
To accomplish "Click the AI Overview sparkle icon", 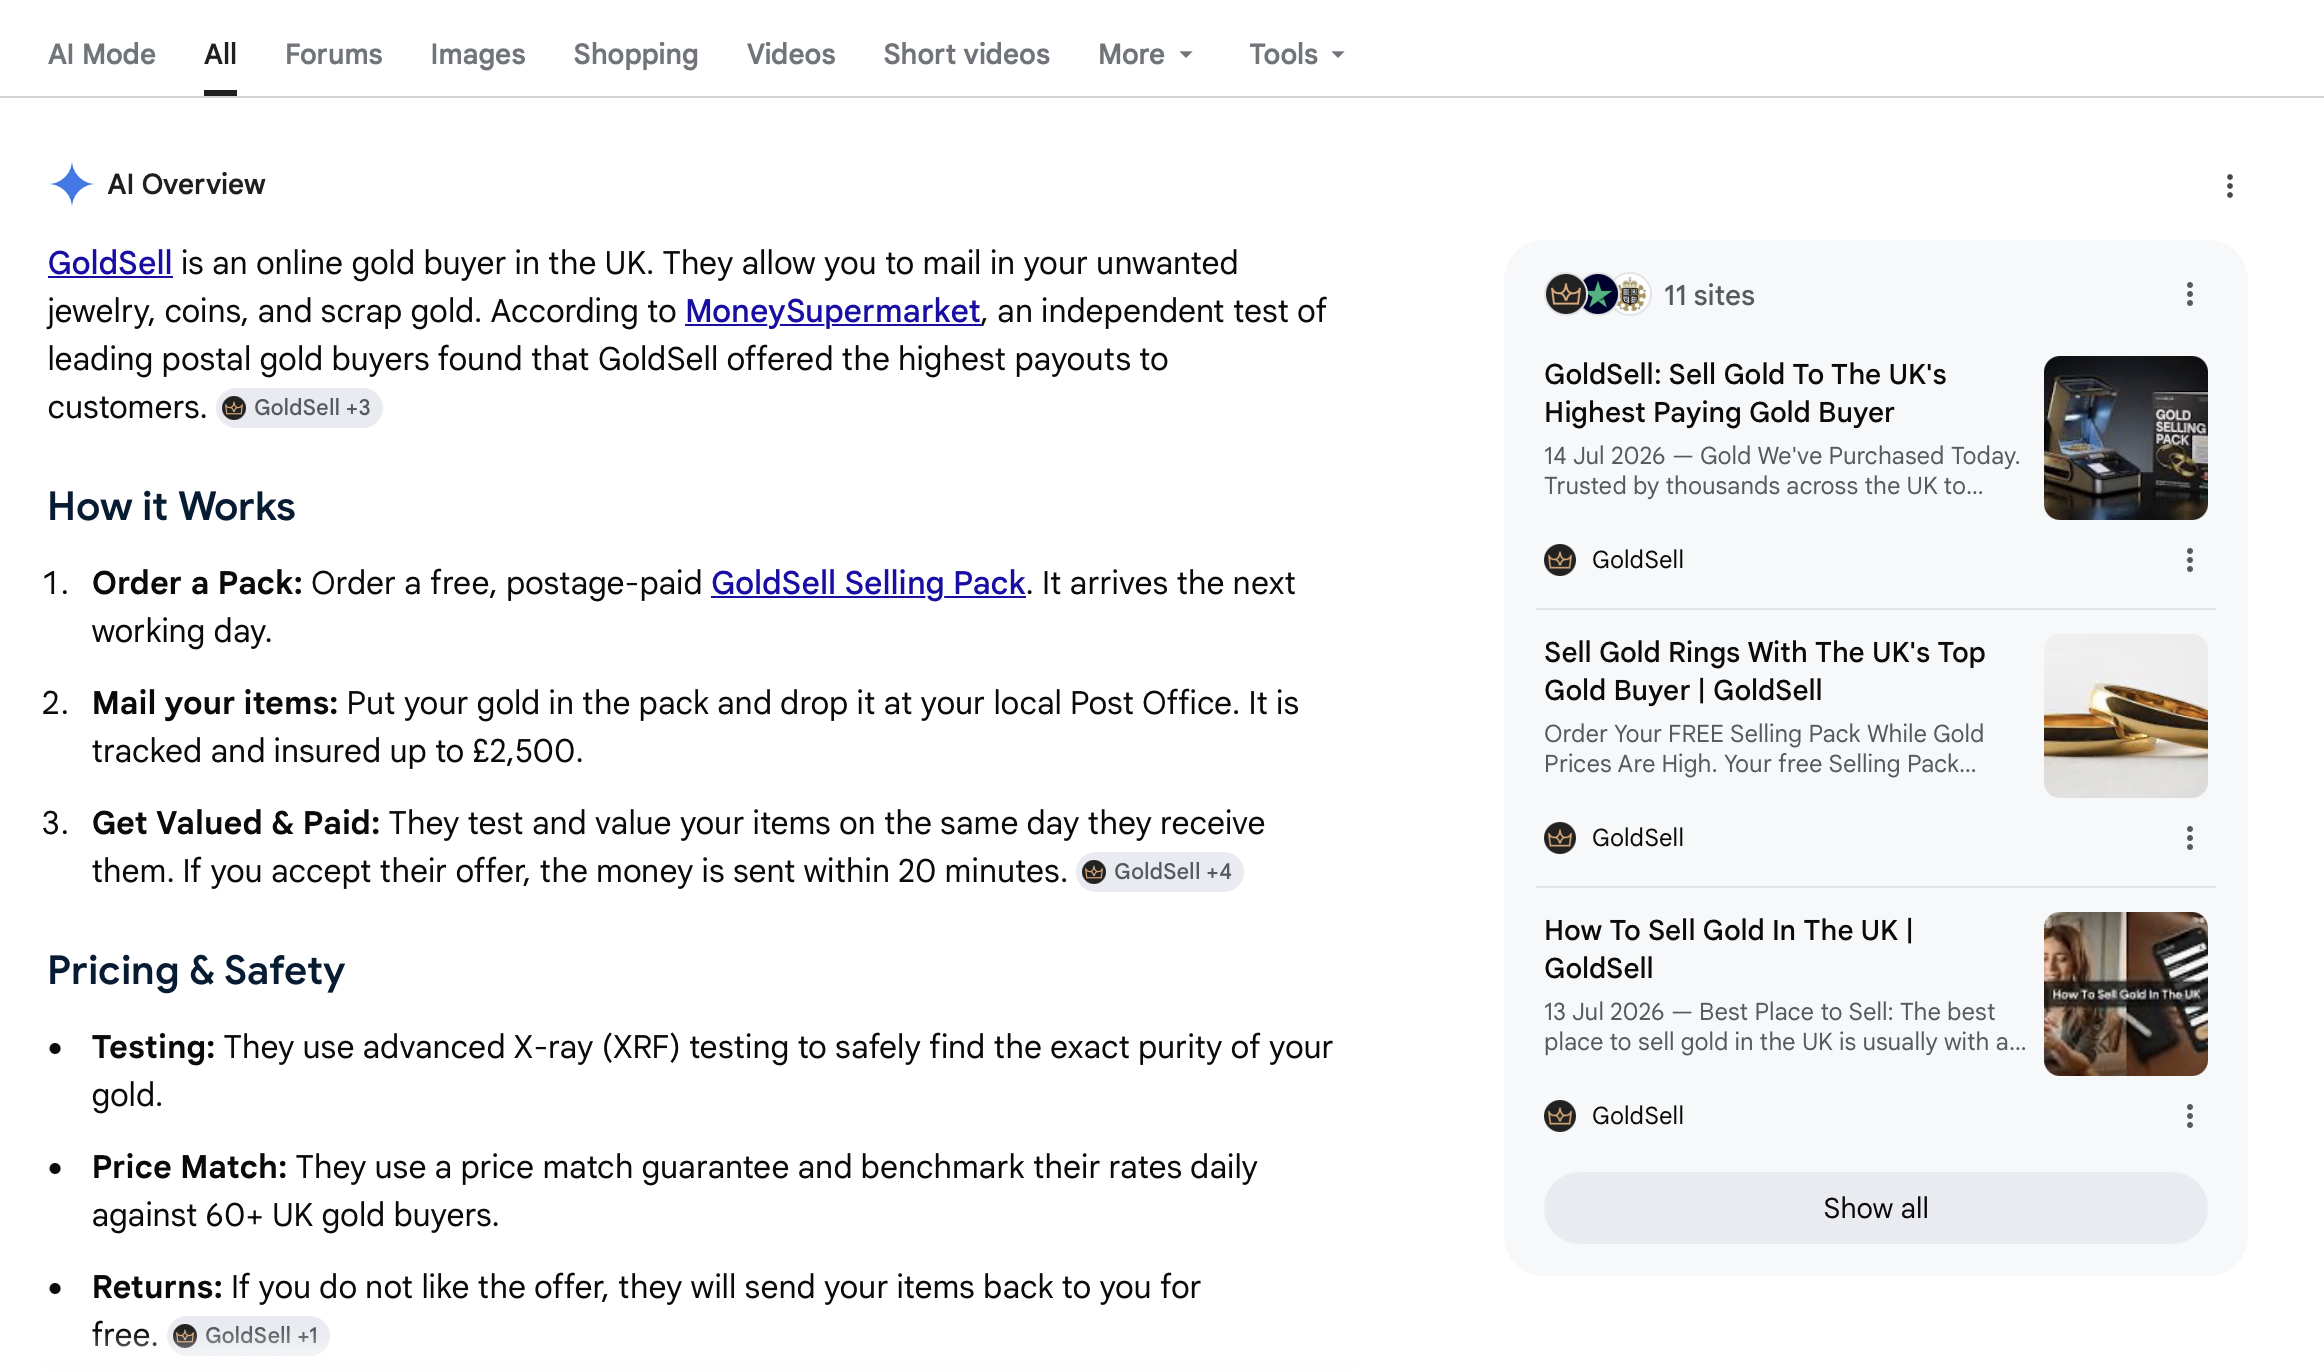I will (x=72, y=184).
